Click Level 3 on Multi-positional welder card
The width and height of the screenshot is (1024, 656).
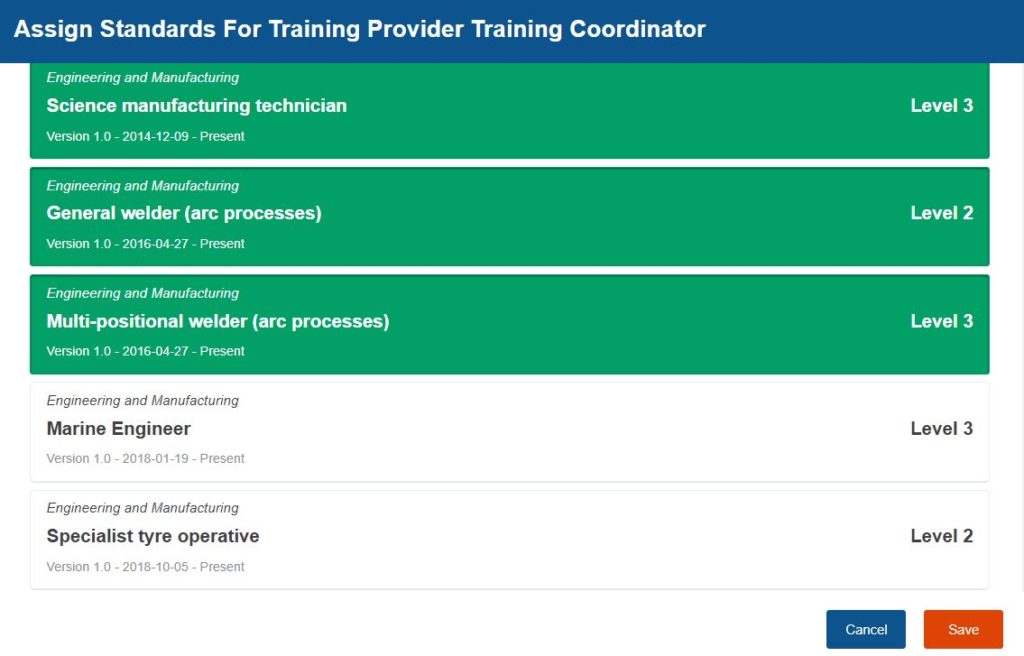941,321
